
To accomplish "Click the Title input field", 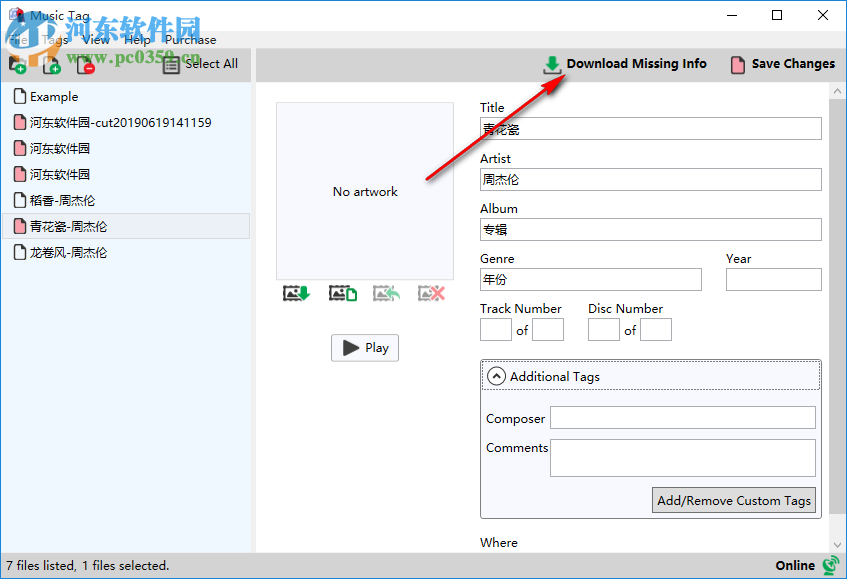I will tap(650, 129).
